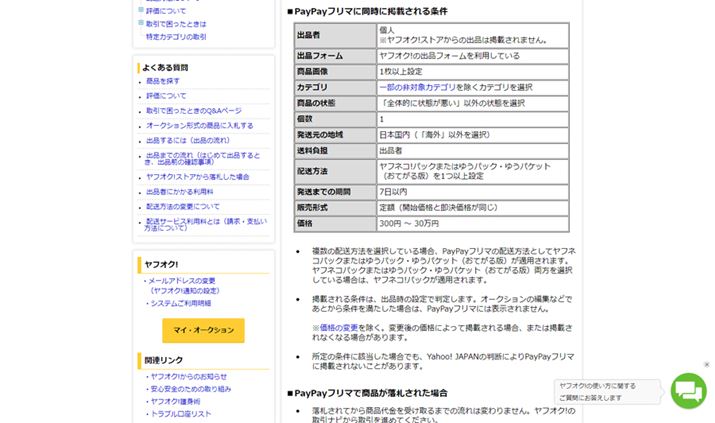Open 取引で困ったときは link in top menu
The height and width of the screenshot is (423, 715).
[176, 24]
